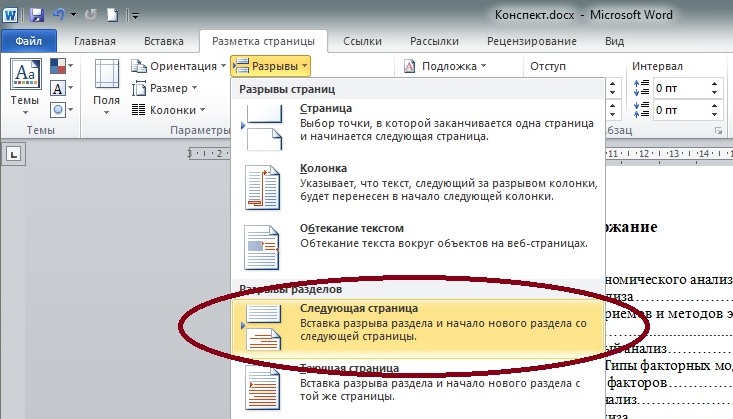The image size is (733, 419).
Task: Click the Текущая страница section icon
Action: pyautogui.click(x=263, y=388)
